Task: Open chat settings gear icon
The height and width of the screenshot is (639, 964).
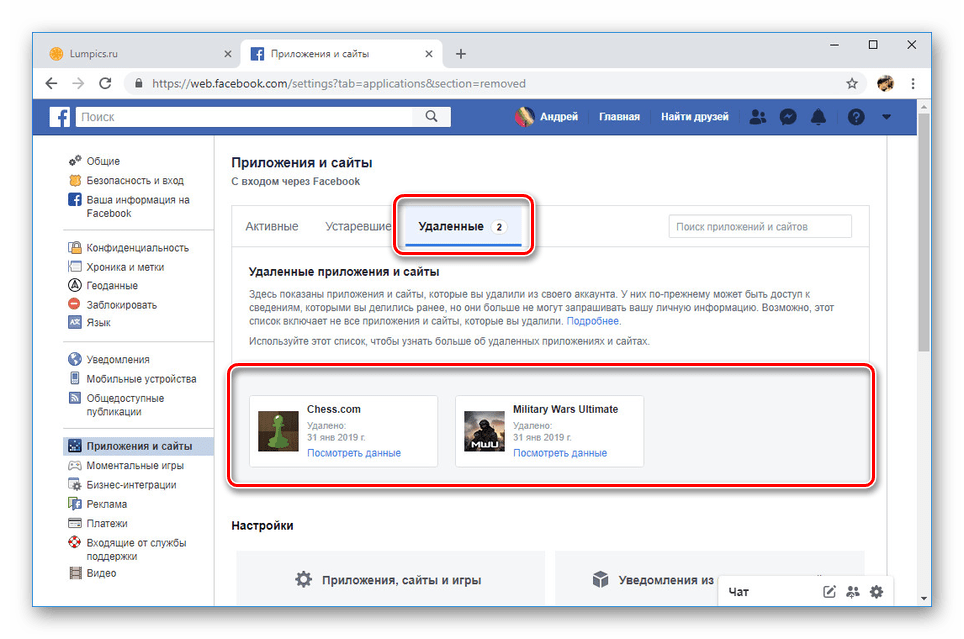Action: (876, 592)
